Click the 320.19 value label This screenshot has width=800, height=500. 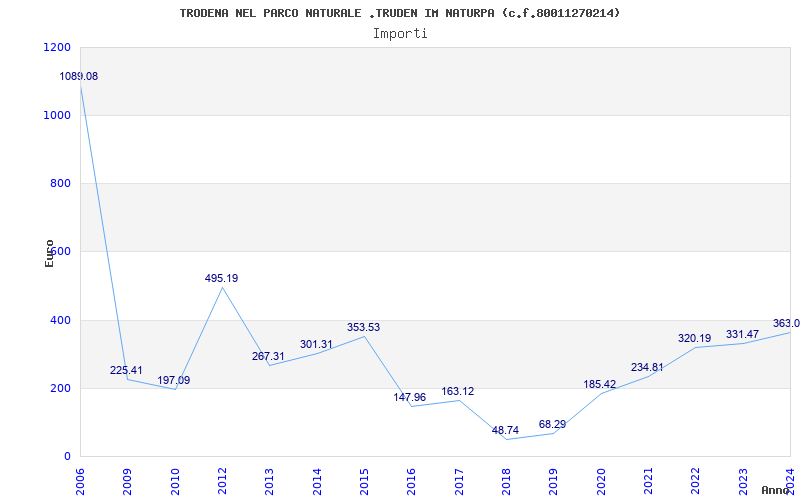click(694, 338)
